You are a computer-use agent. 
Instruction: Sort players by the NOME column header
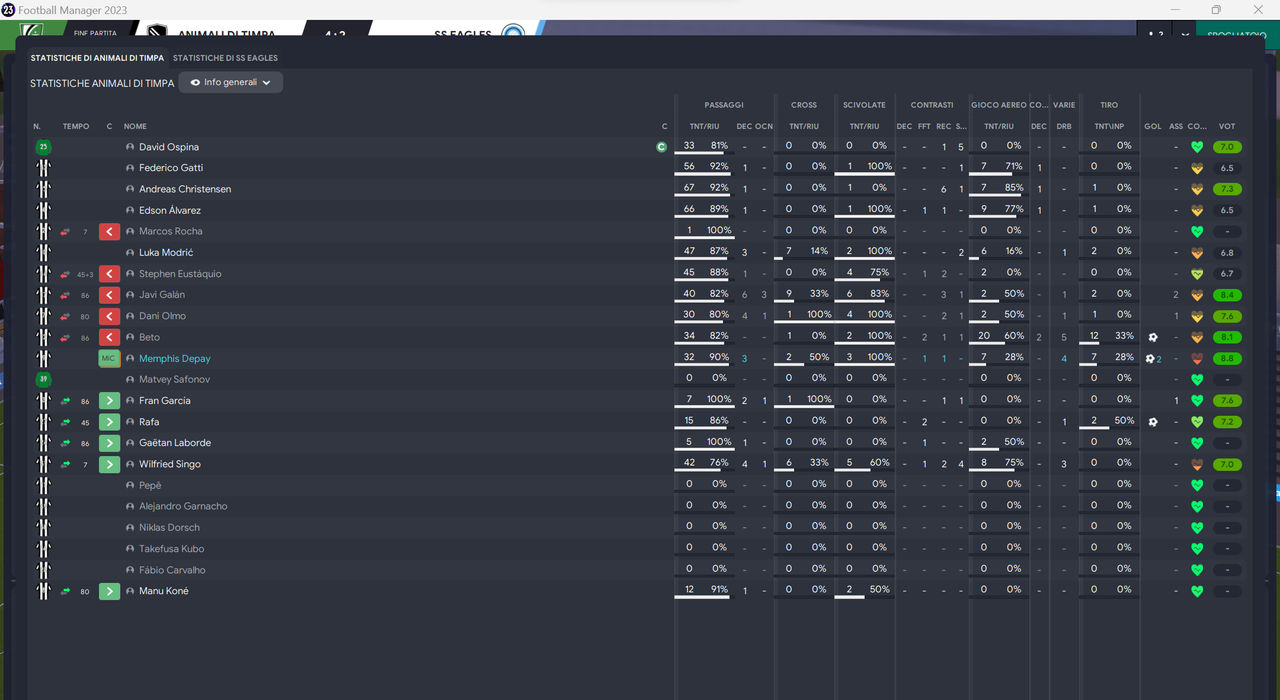coord(135,127)
